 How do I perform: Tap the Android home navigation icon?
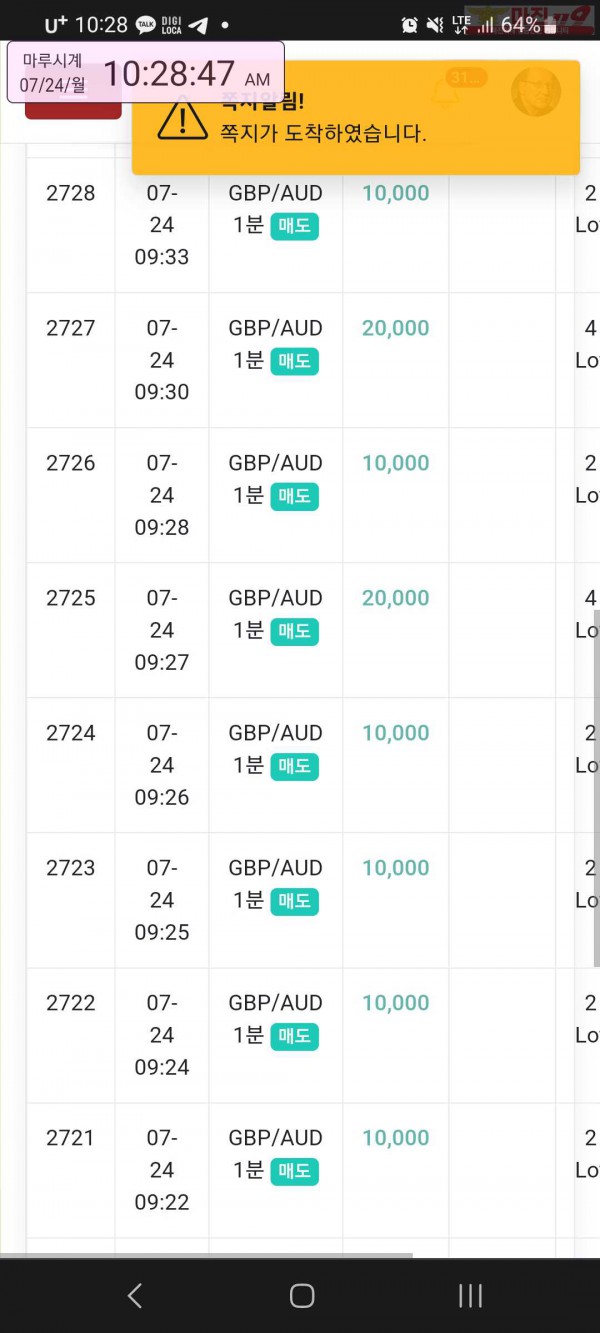pyautogui.click(x=302, y=1296)
